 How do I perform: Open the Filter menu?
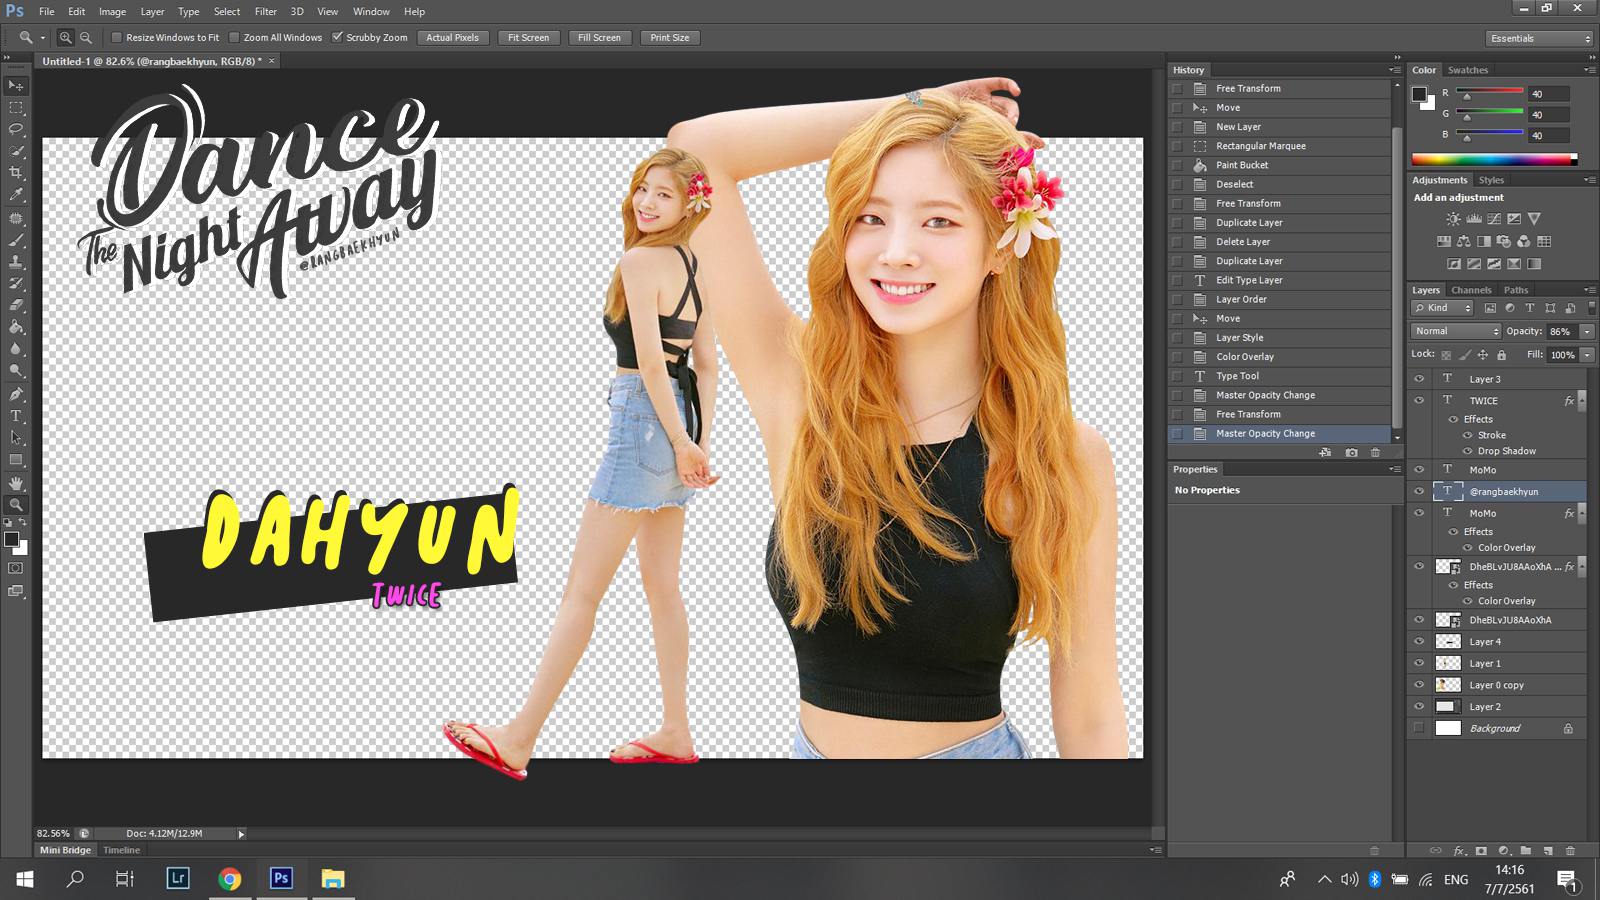265,12
